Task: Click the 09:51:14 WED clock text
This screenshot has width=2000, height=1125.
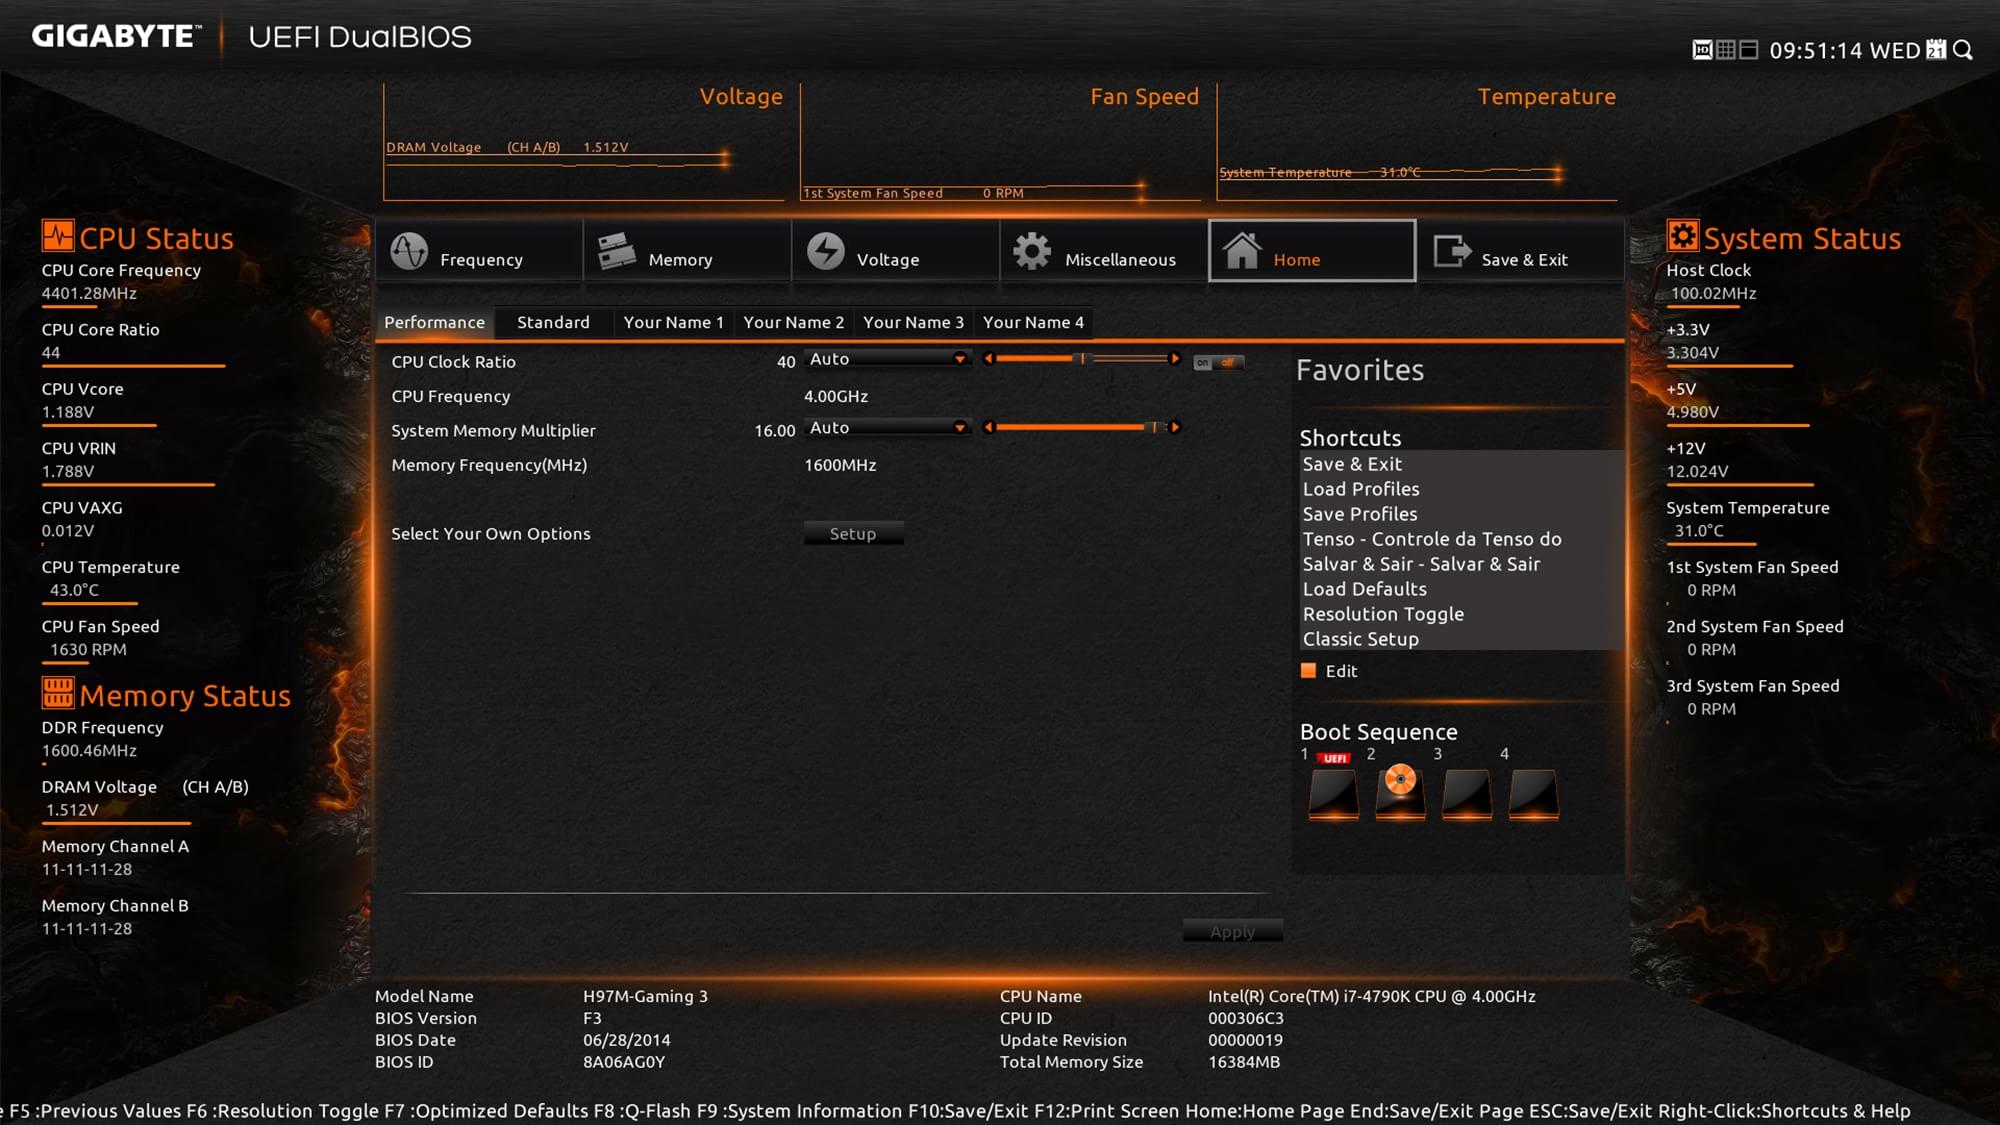Action: tap(1845, 50)
